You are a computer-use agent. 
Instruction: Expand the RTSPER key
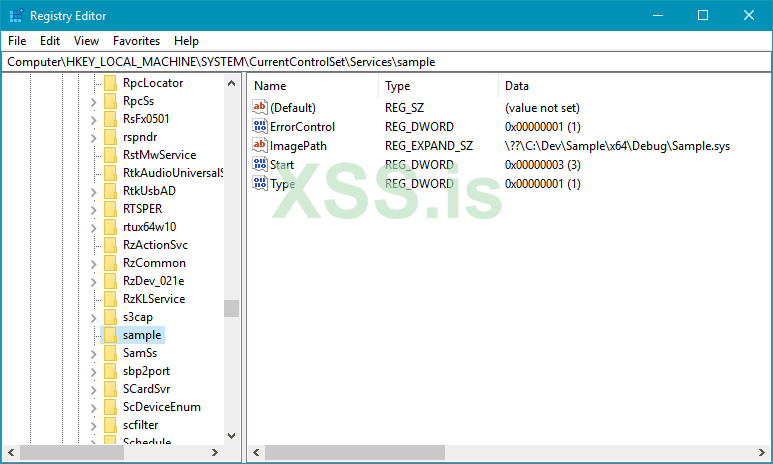[x=94, y=210]
